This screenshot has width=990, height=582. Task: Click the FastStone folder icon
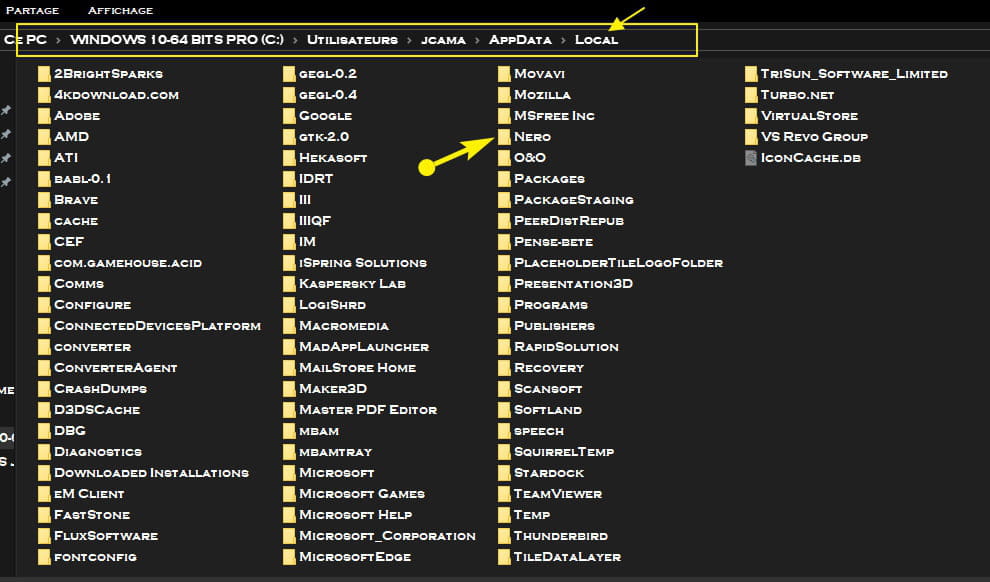tap(44, 514)
